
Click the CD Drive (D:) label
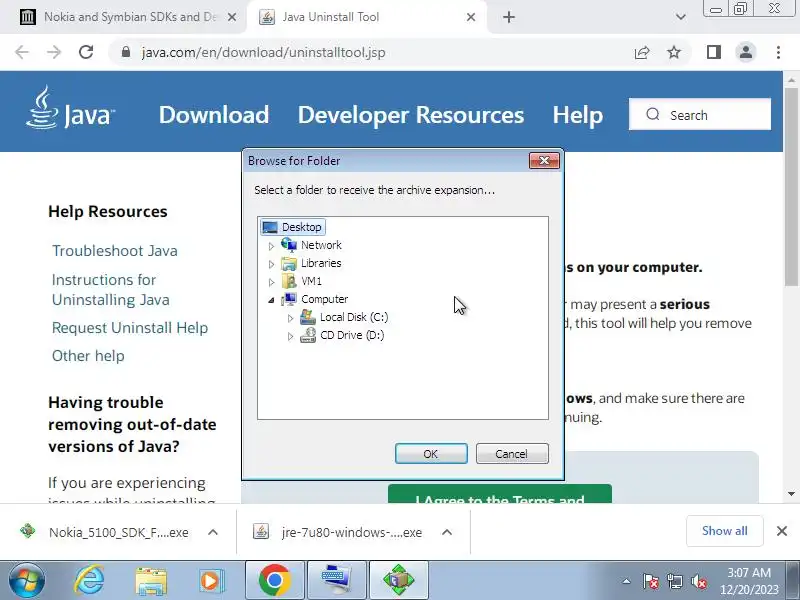point(352,335)
